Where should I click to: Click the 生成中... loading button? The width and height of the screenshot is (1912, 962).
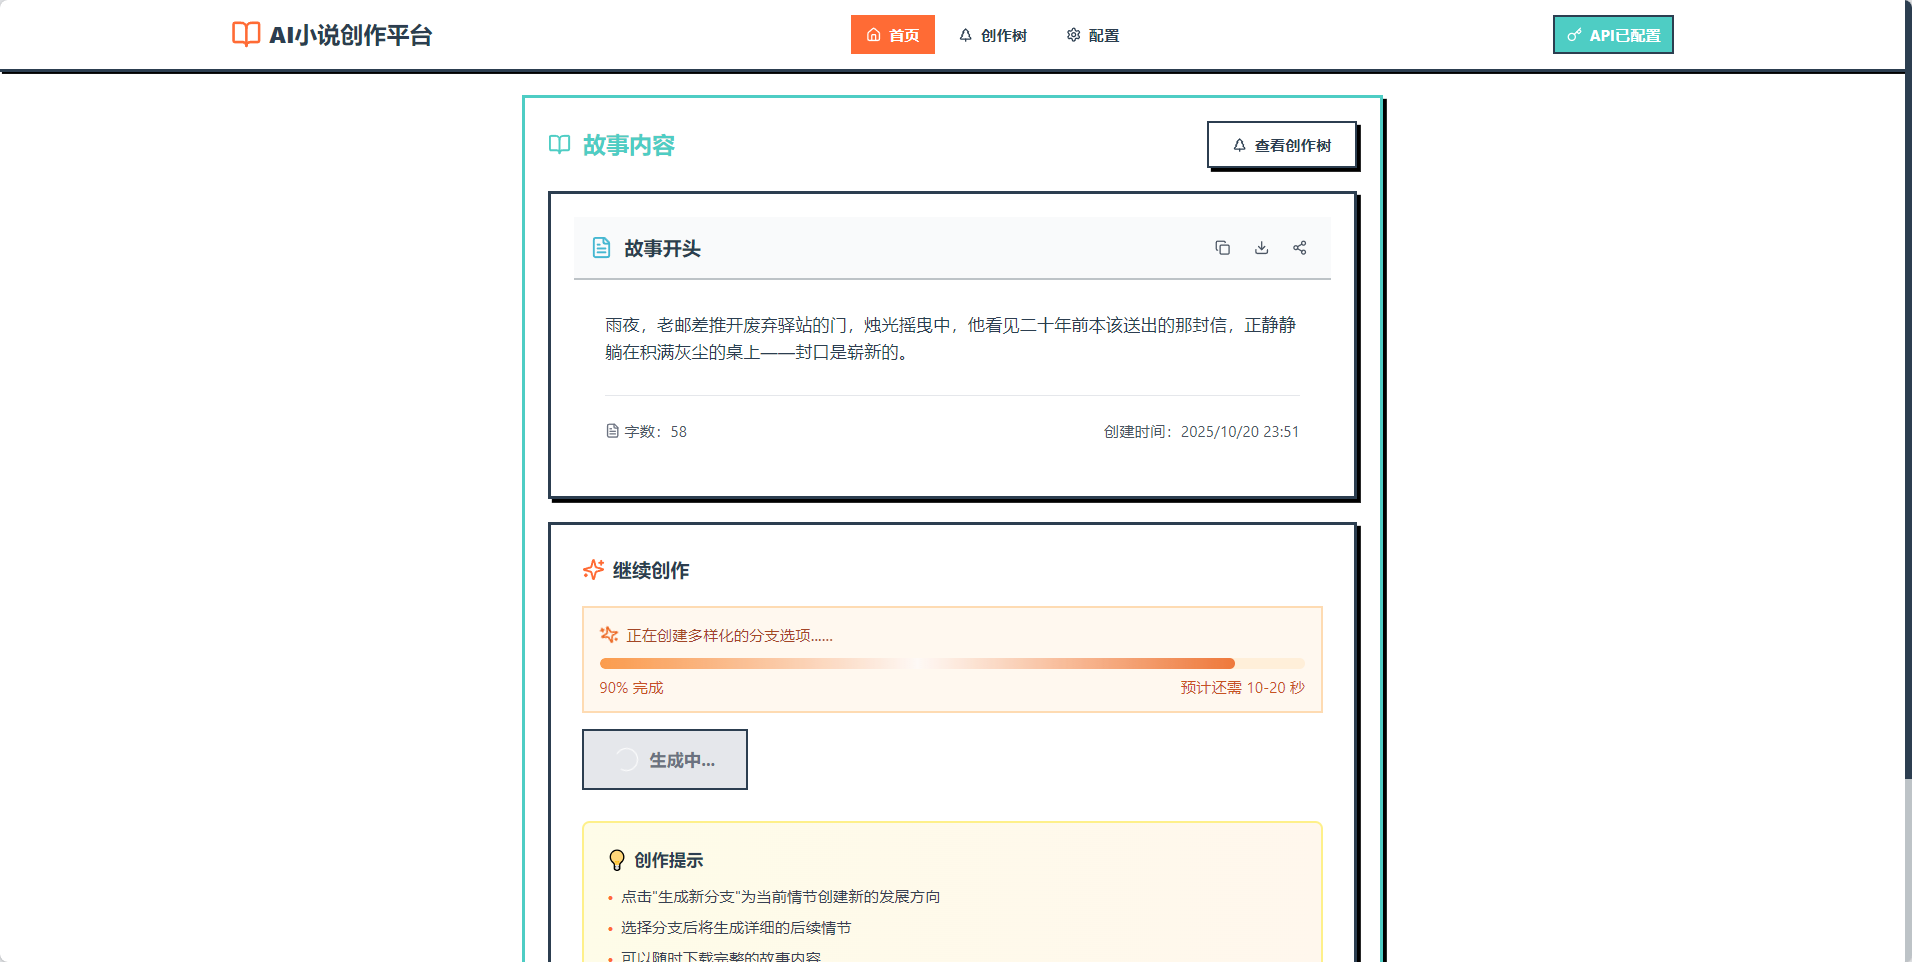point(664,759)
